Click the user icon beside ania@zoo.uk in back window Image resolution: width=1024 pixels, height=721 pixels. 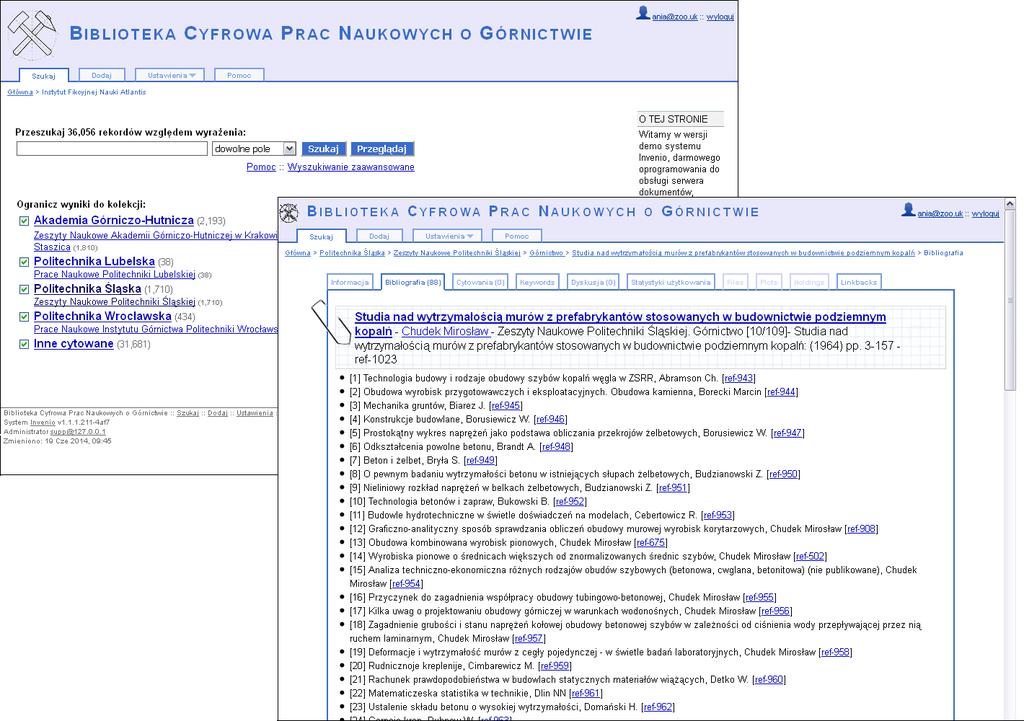643,13
